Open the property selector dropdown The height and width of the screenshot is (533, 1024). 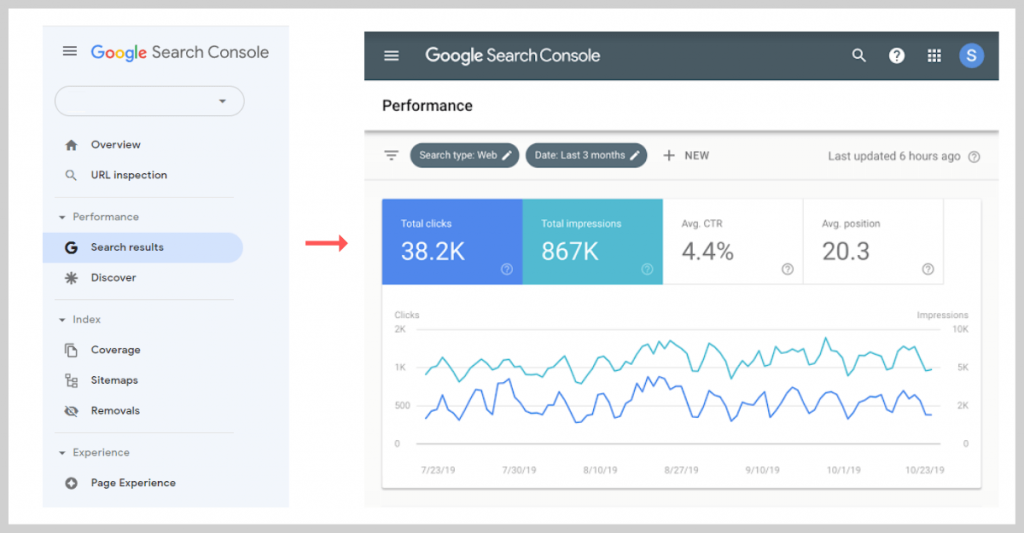coord(150,101)
